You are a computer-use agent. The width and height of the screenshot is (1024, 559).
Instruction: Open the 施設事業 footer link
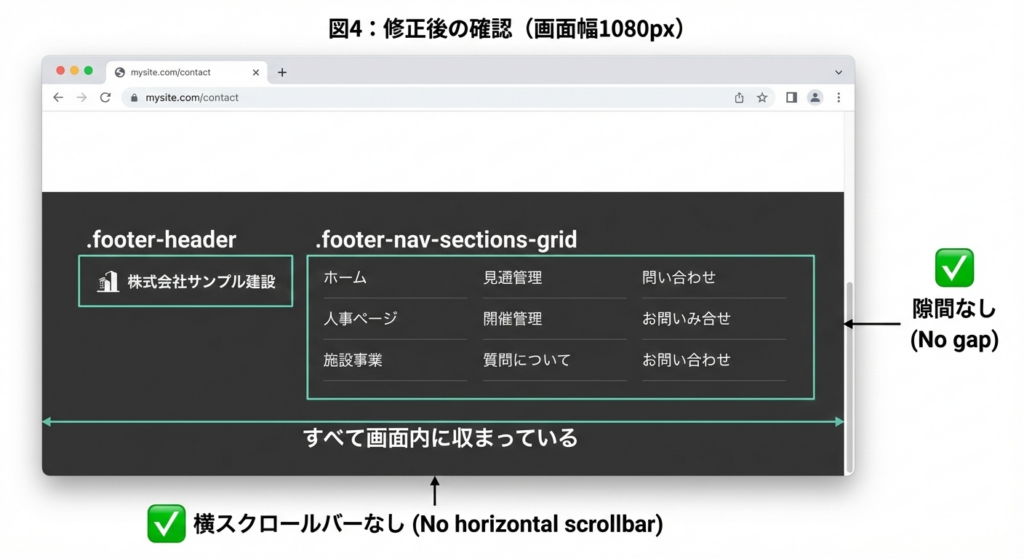tap(353, 360)
